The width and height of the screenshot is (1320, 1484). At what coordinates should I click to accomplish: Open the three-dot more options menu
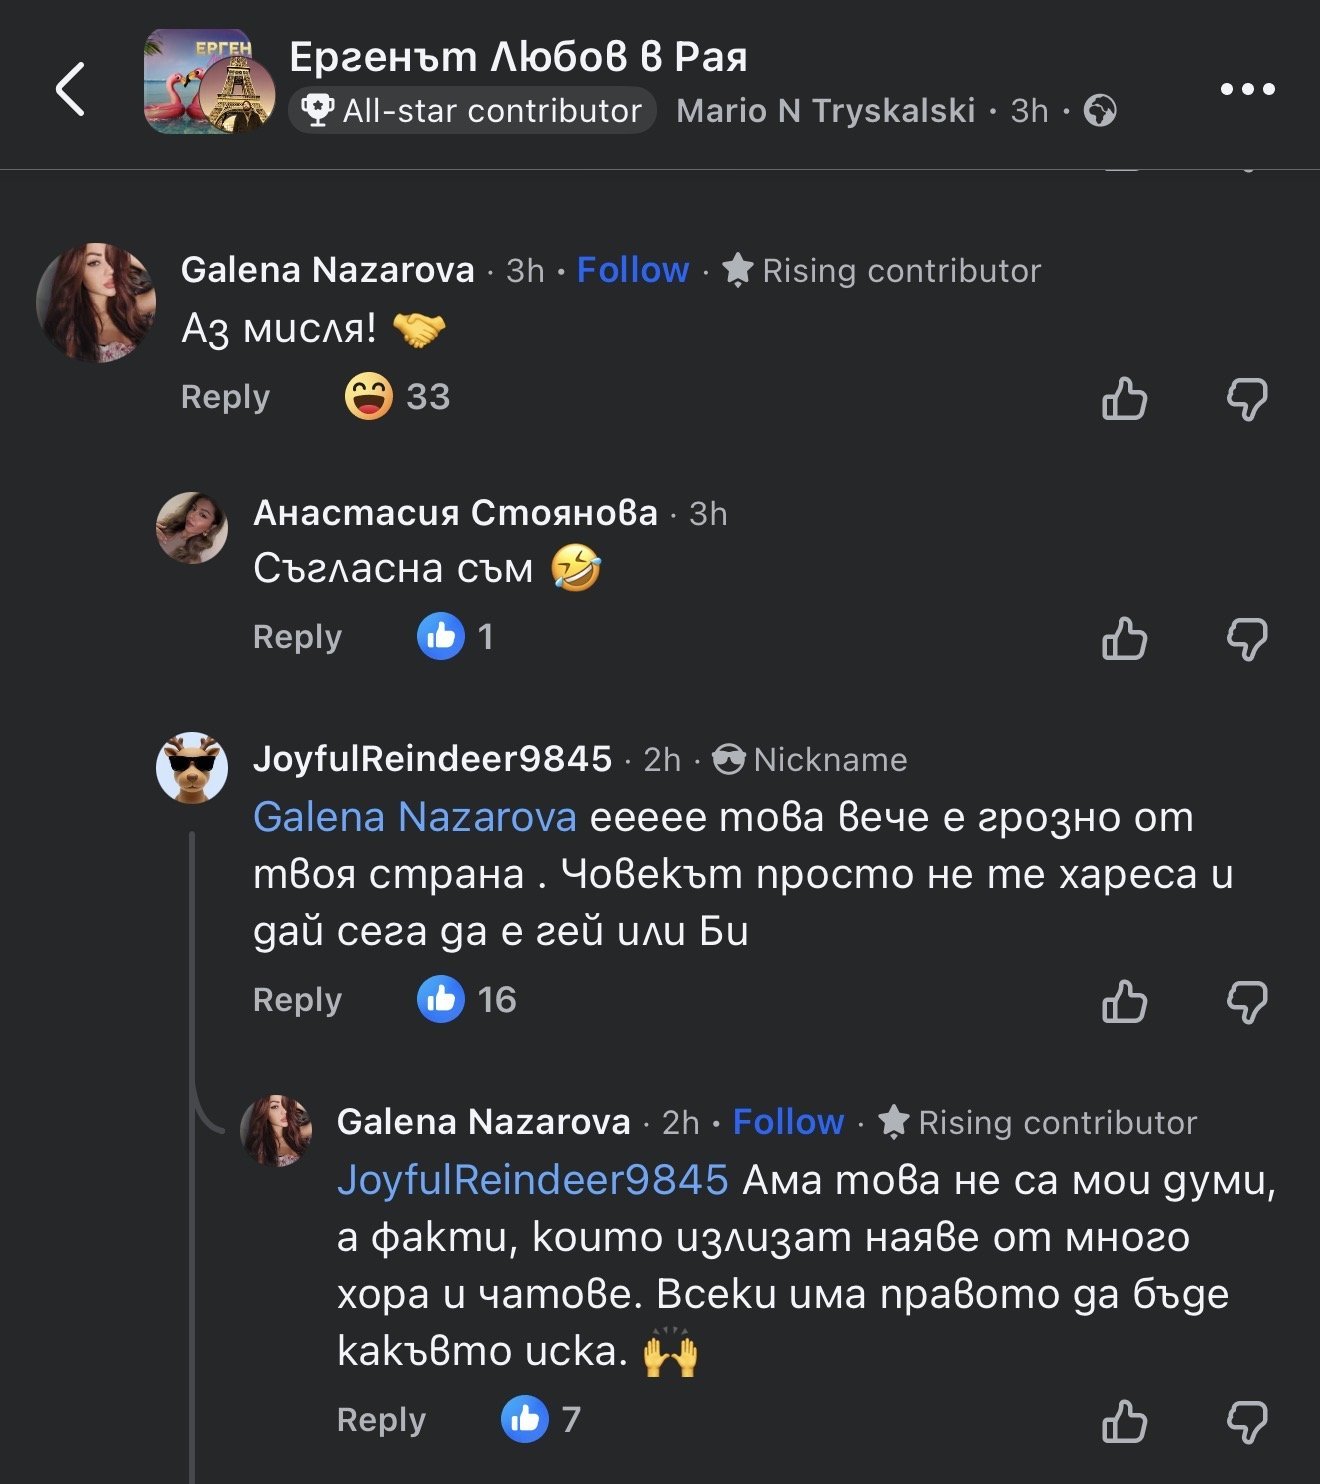(1247, 89)
